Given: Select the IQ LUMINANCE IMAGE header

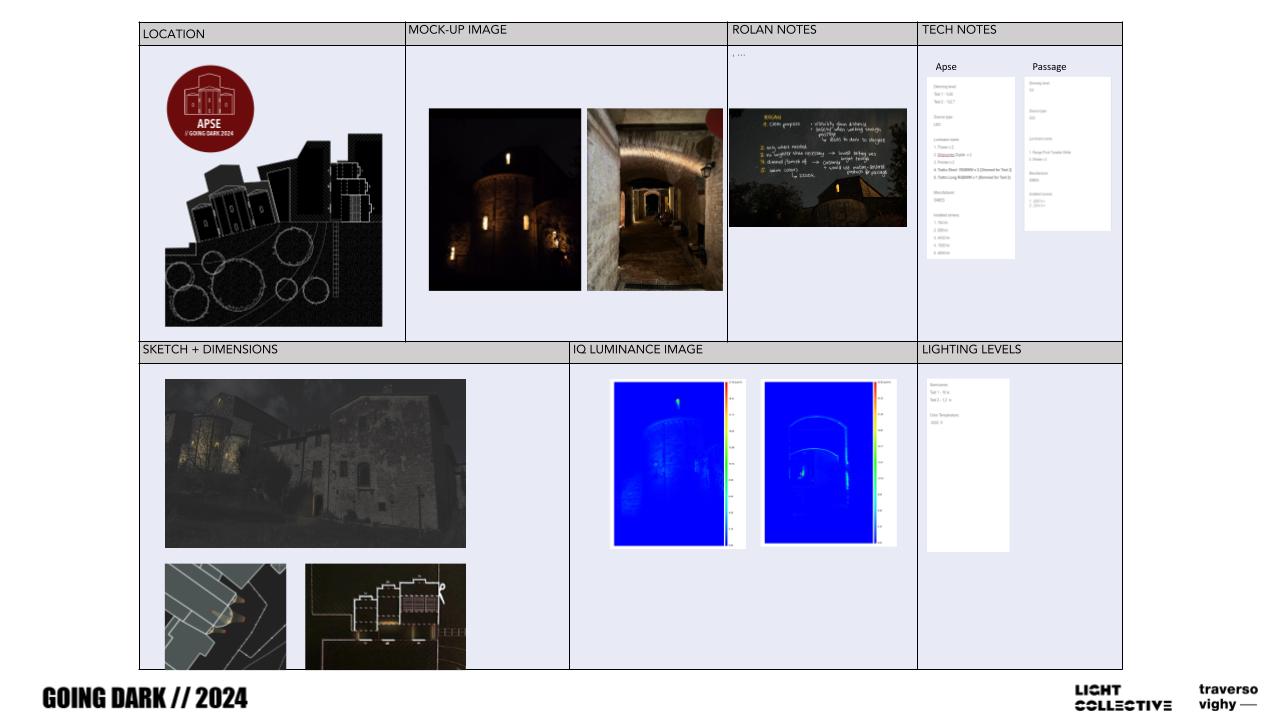Looking at the screenshot, I should pos(743,352).
